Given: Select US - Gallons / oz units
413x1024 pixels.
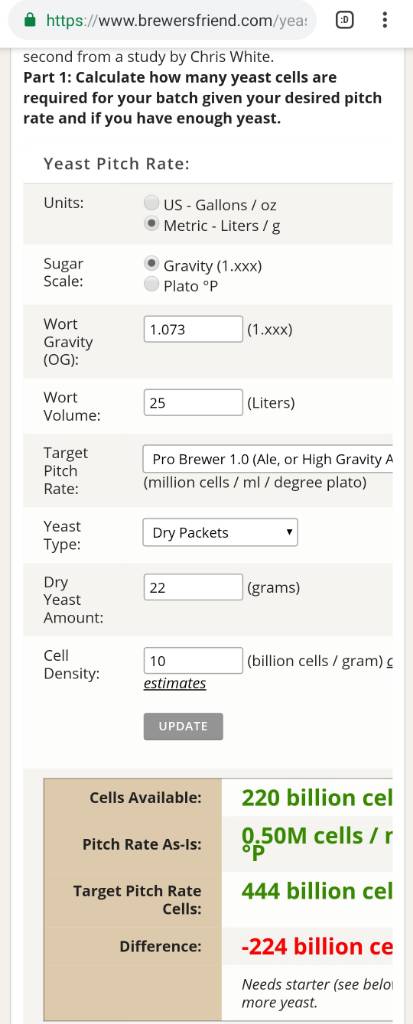Looking at the screenshot, I should pos(152,204).
